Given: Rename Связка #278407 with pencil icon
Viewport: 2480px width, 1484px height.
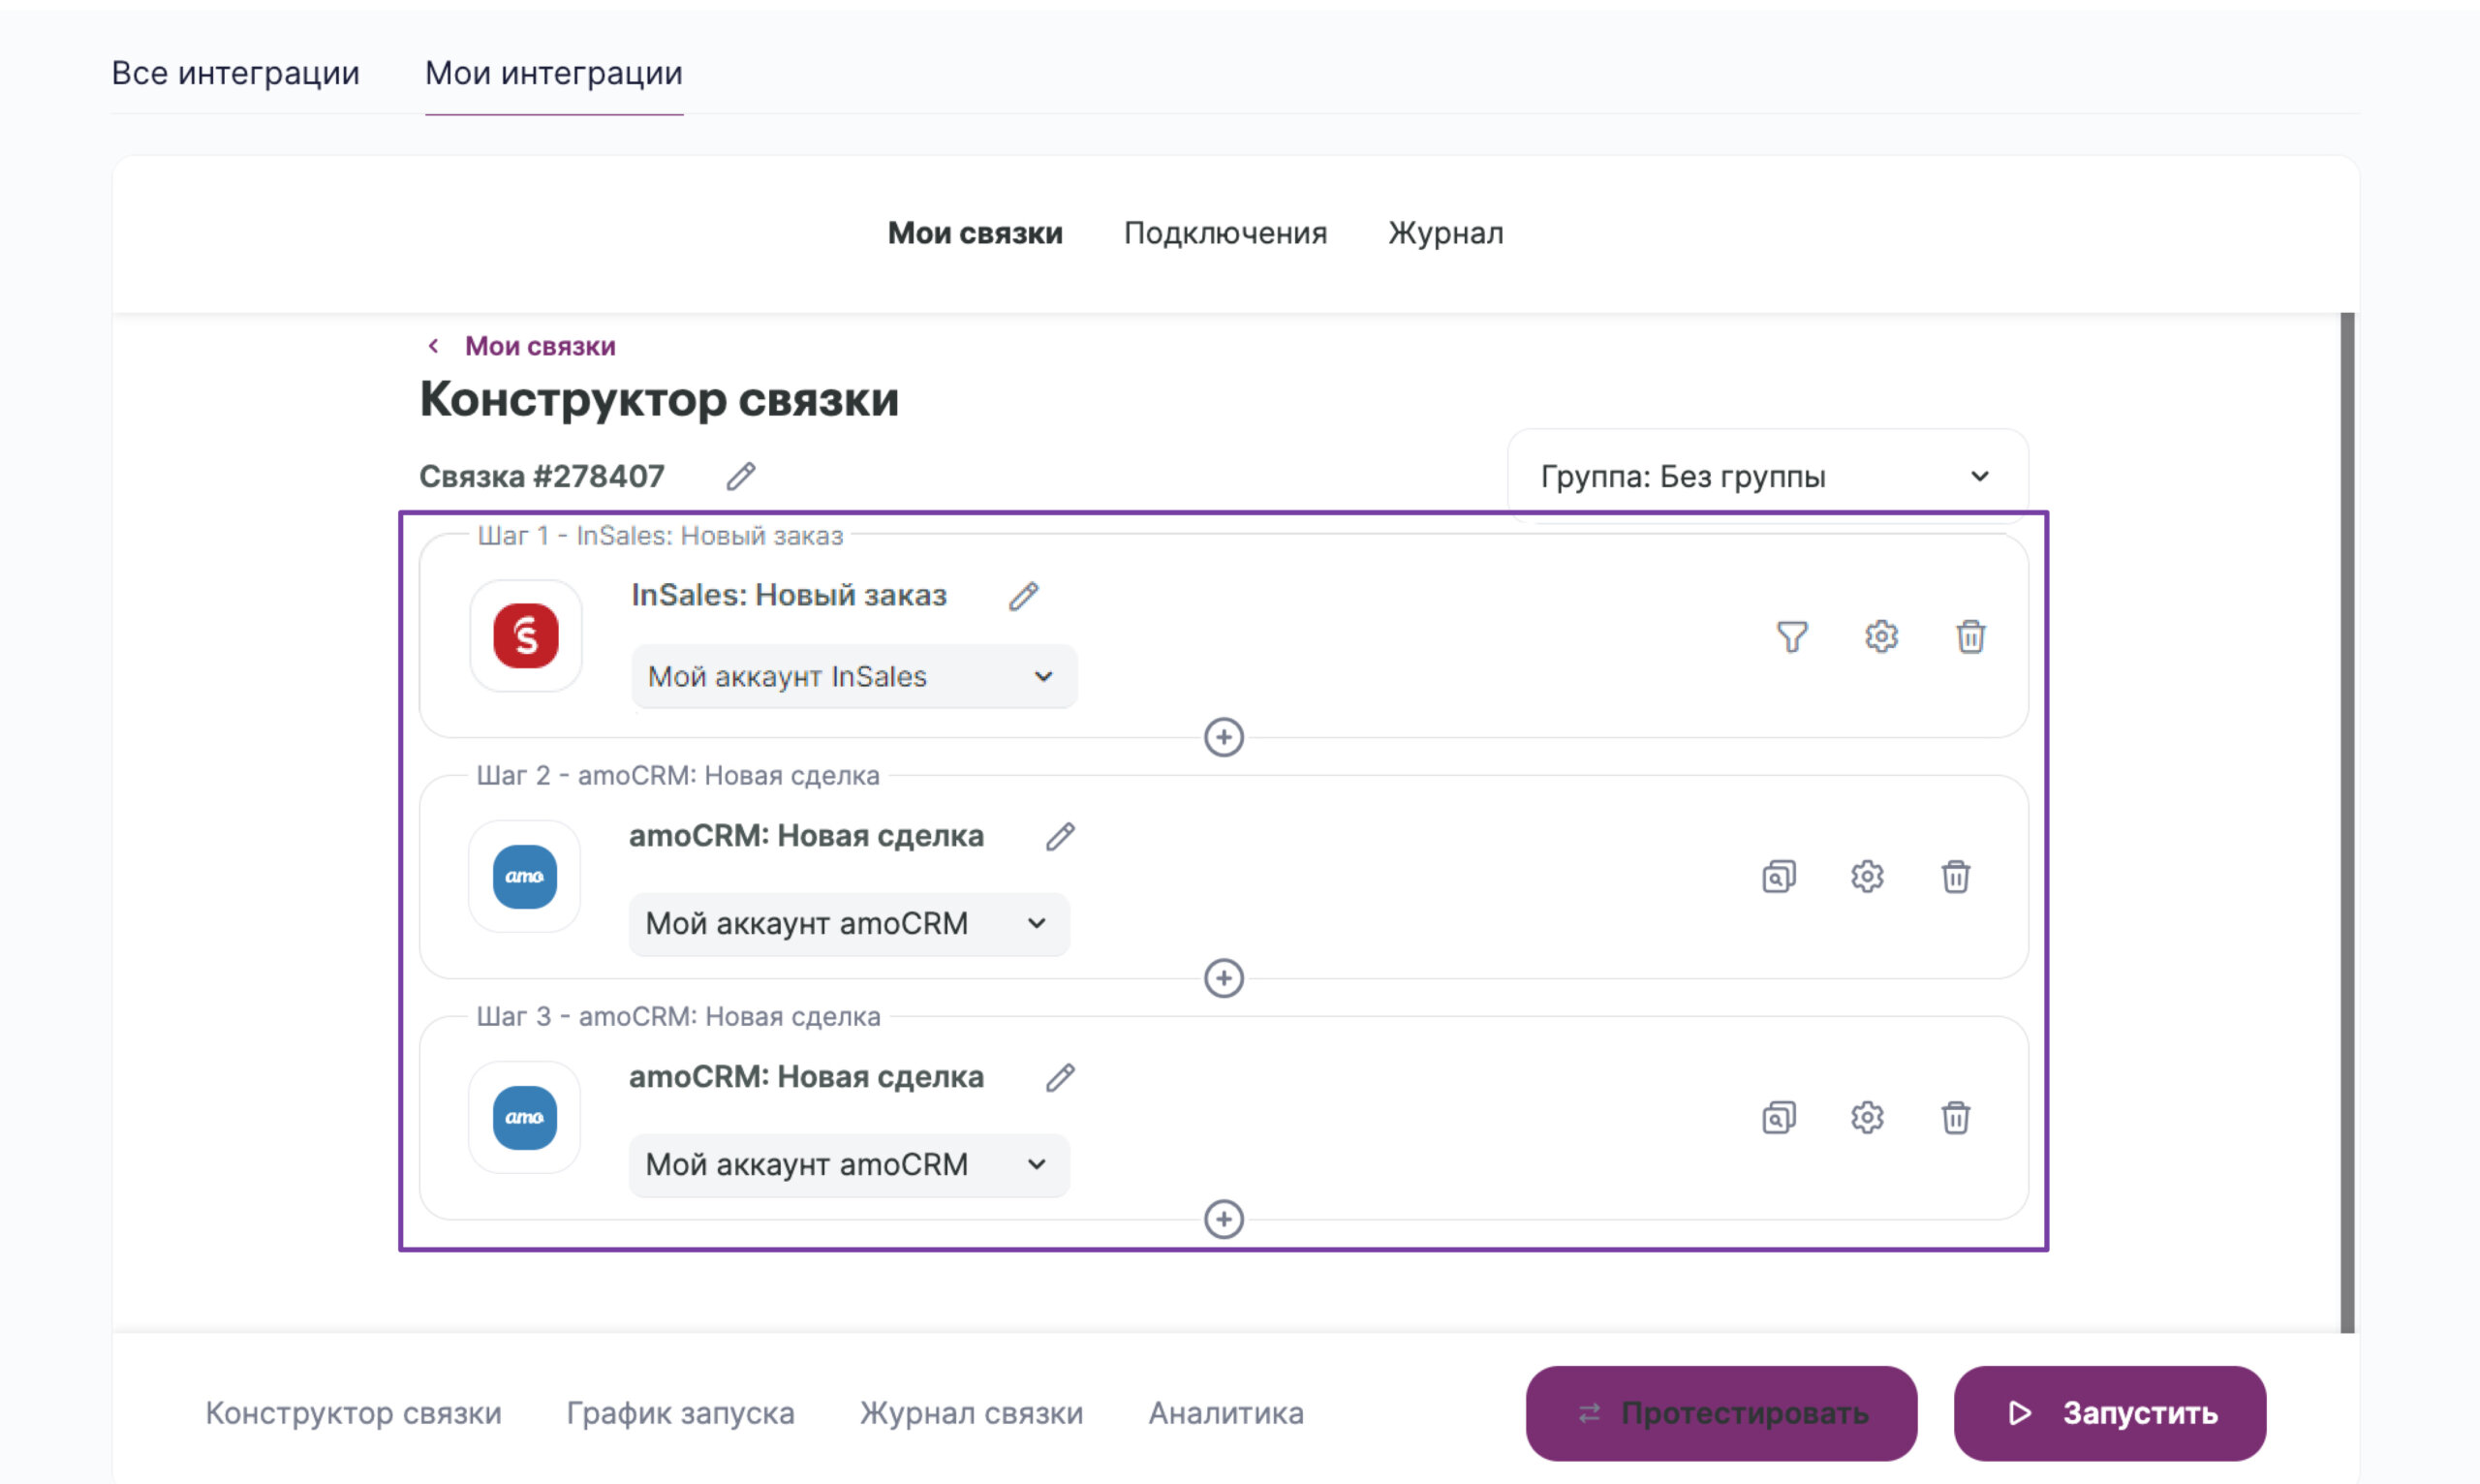Looking at the screenshot, I should point(740,477).
